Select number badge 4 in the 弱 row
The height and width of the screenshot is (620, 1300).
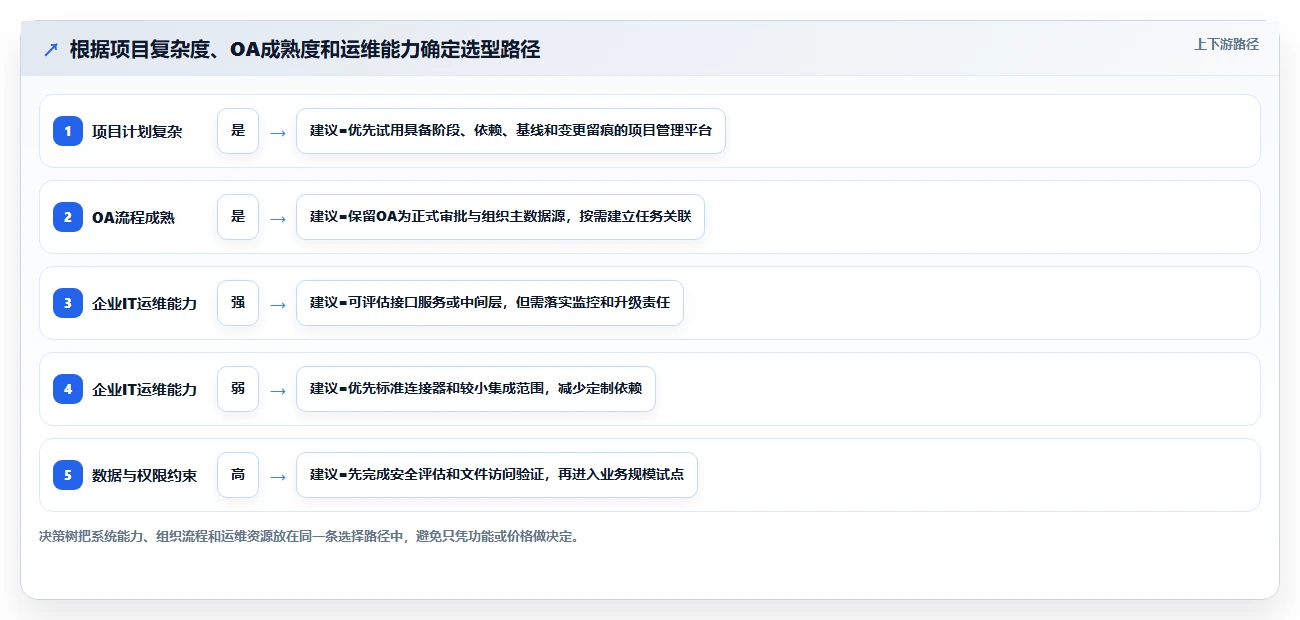(68, 389)
